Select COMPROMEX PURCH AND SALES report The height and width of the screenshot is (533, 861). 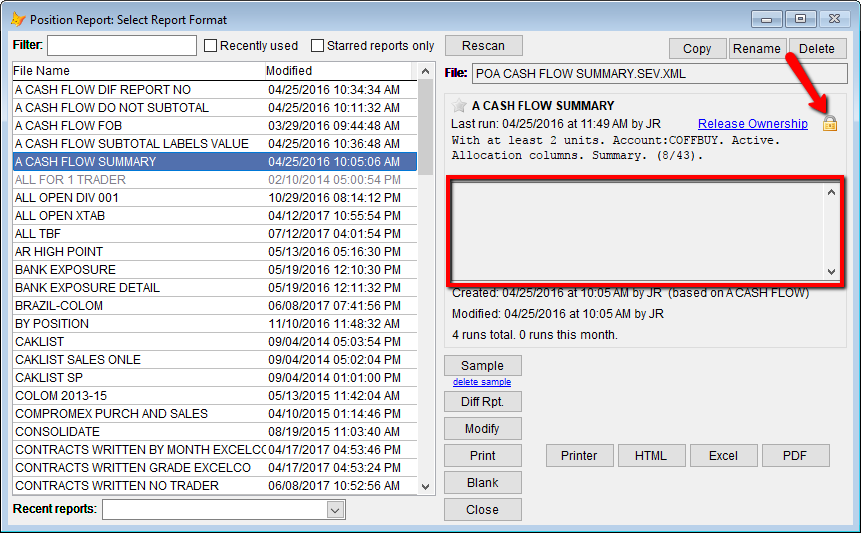(215, 414)
